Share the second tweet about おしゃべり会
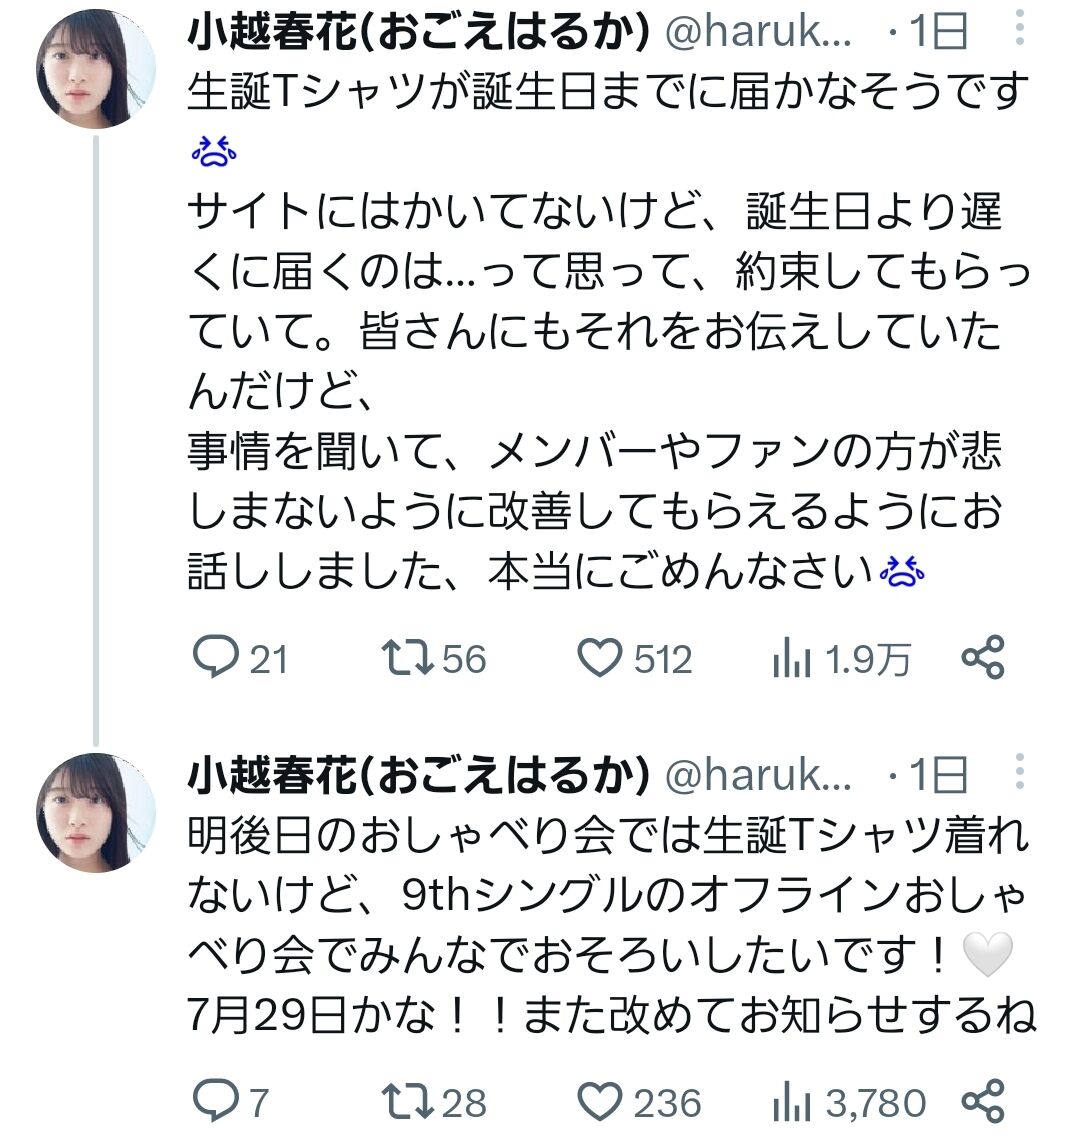 pos(982,1103)
